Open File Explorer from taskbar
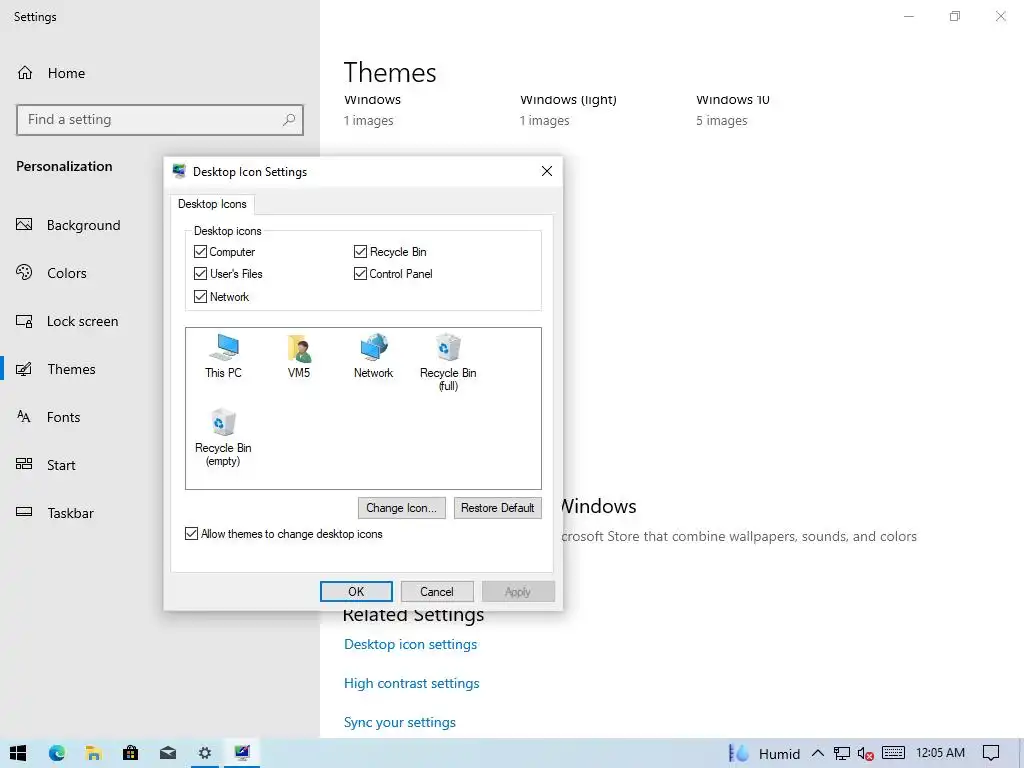The height and width of the screenshot is (768, 1024). click(x=93, y=753)
